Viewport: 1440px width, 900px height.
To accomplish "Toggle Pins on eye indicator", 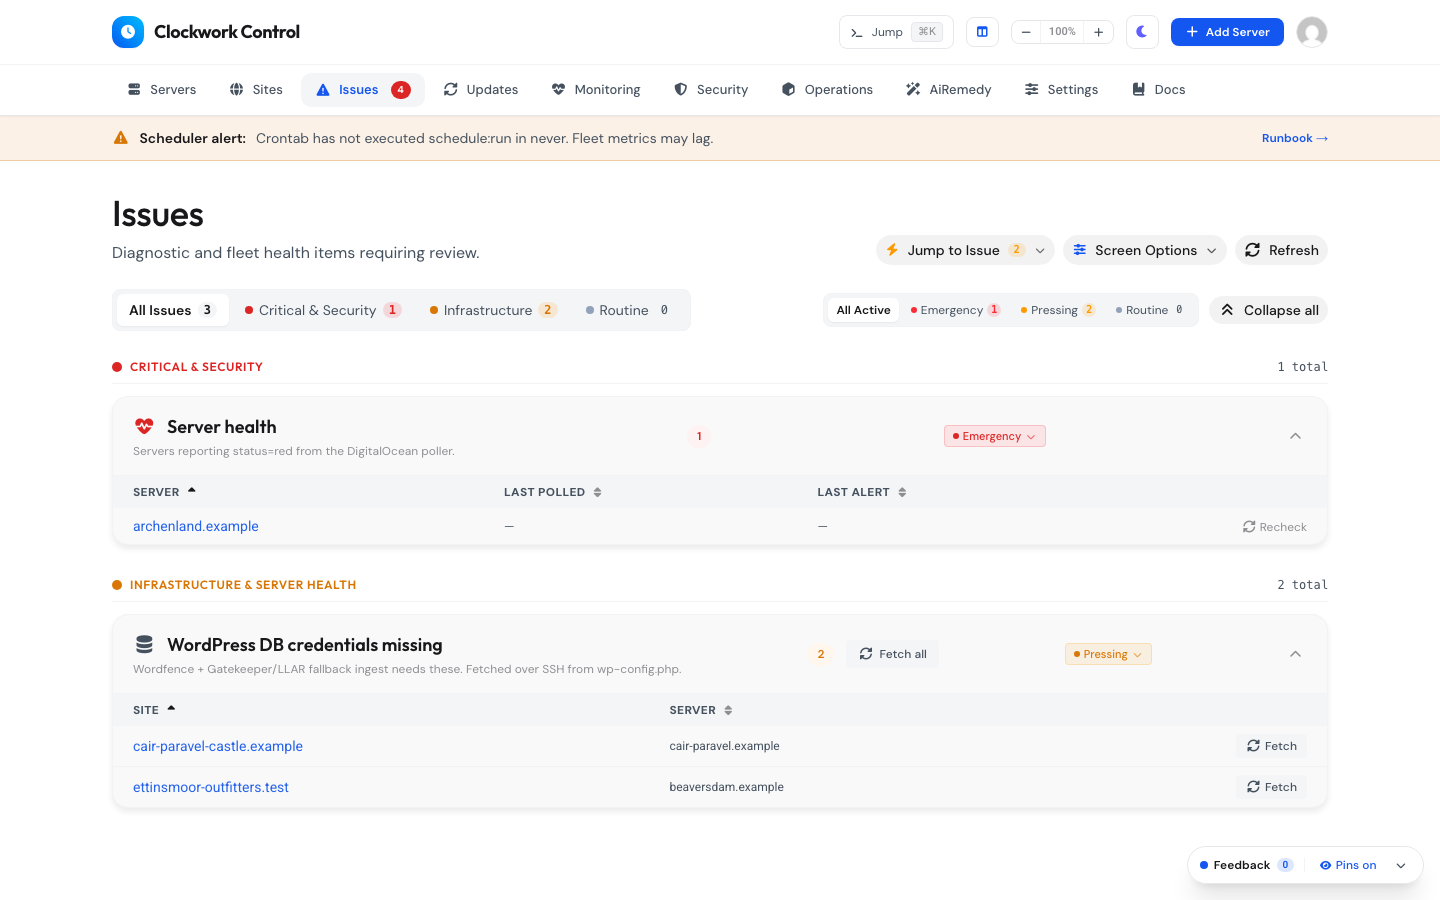I will (x=1348, y=865).
